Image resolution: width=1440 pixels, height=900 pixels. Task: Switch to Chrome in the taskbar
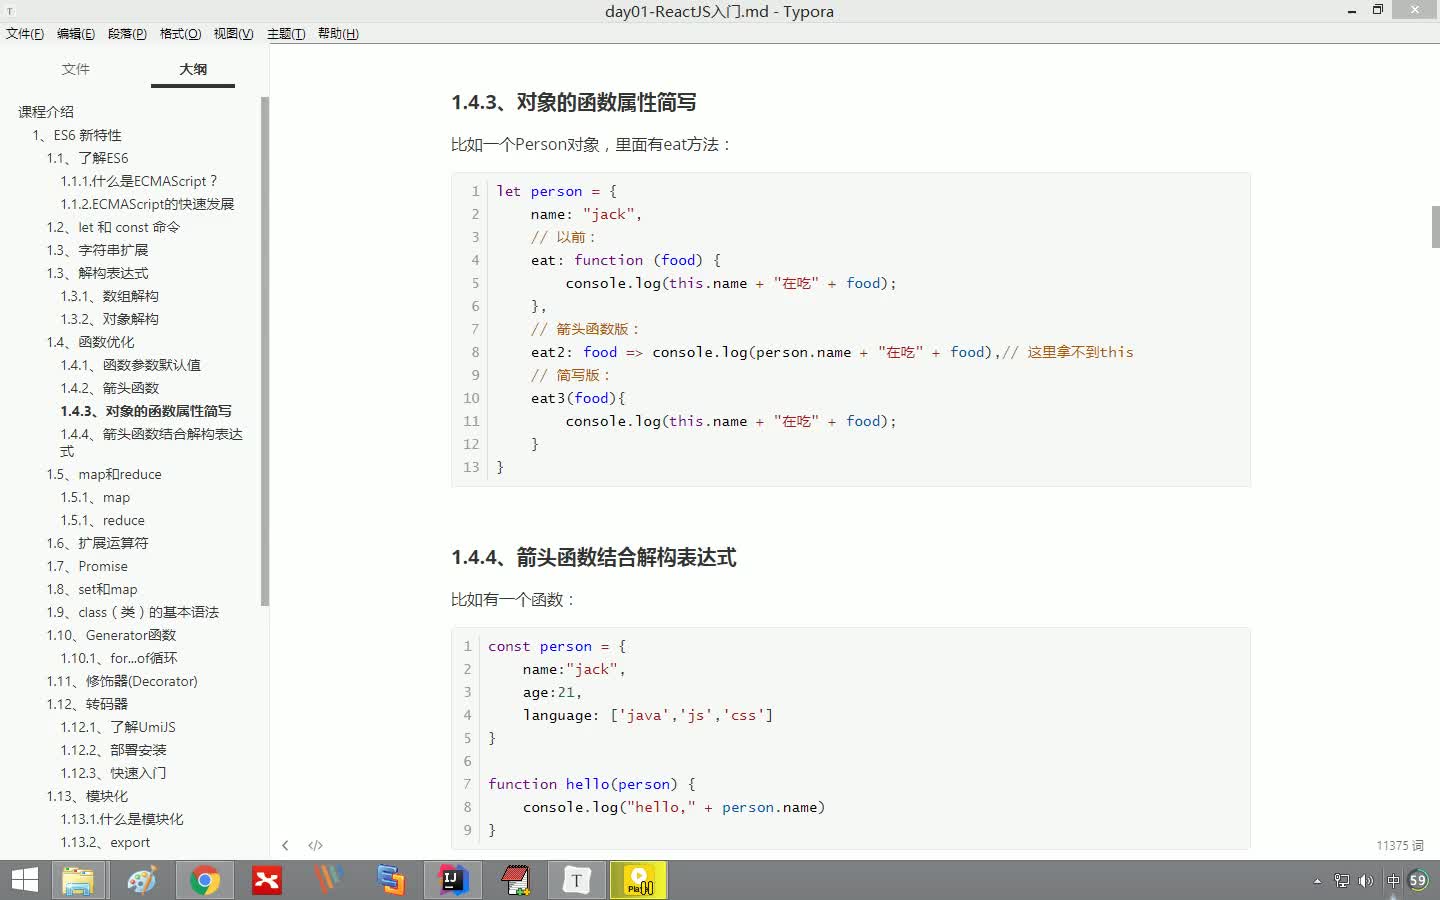click(x=205, y=880)
